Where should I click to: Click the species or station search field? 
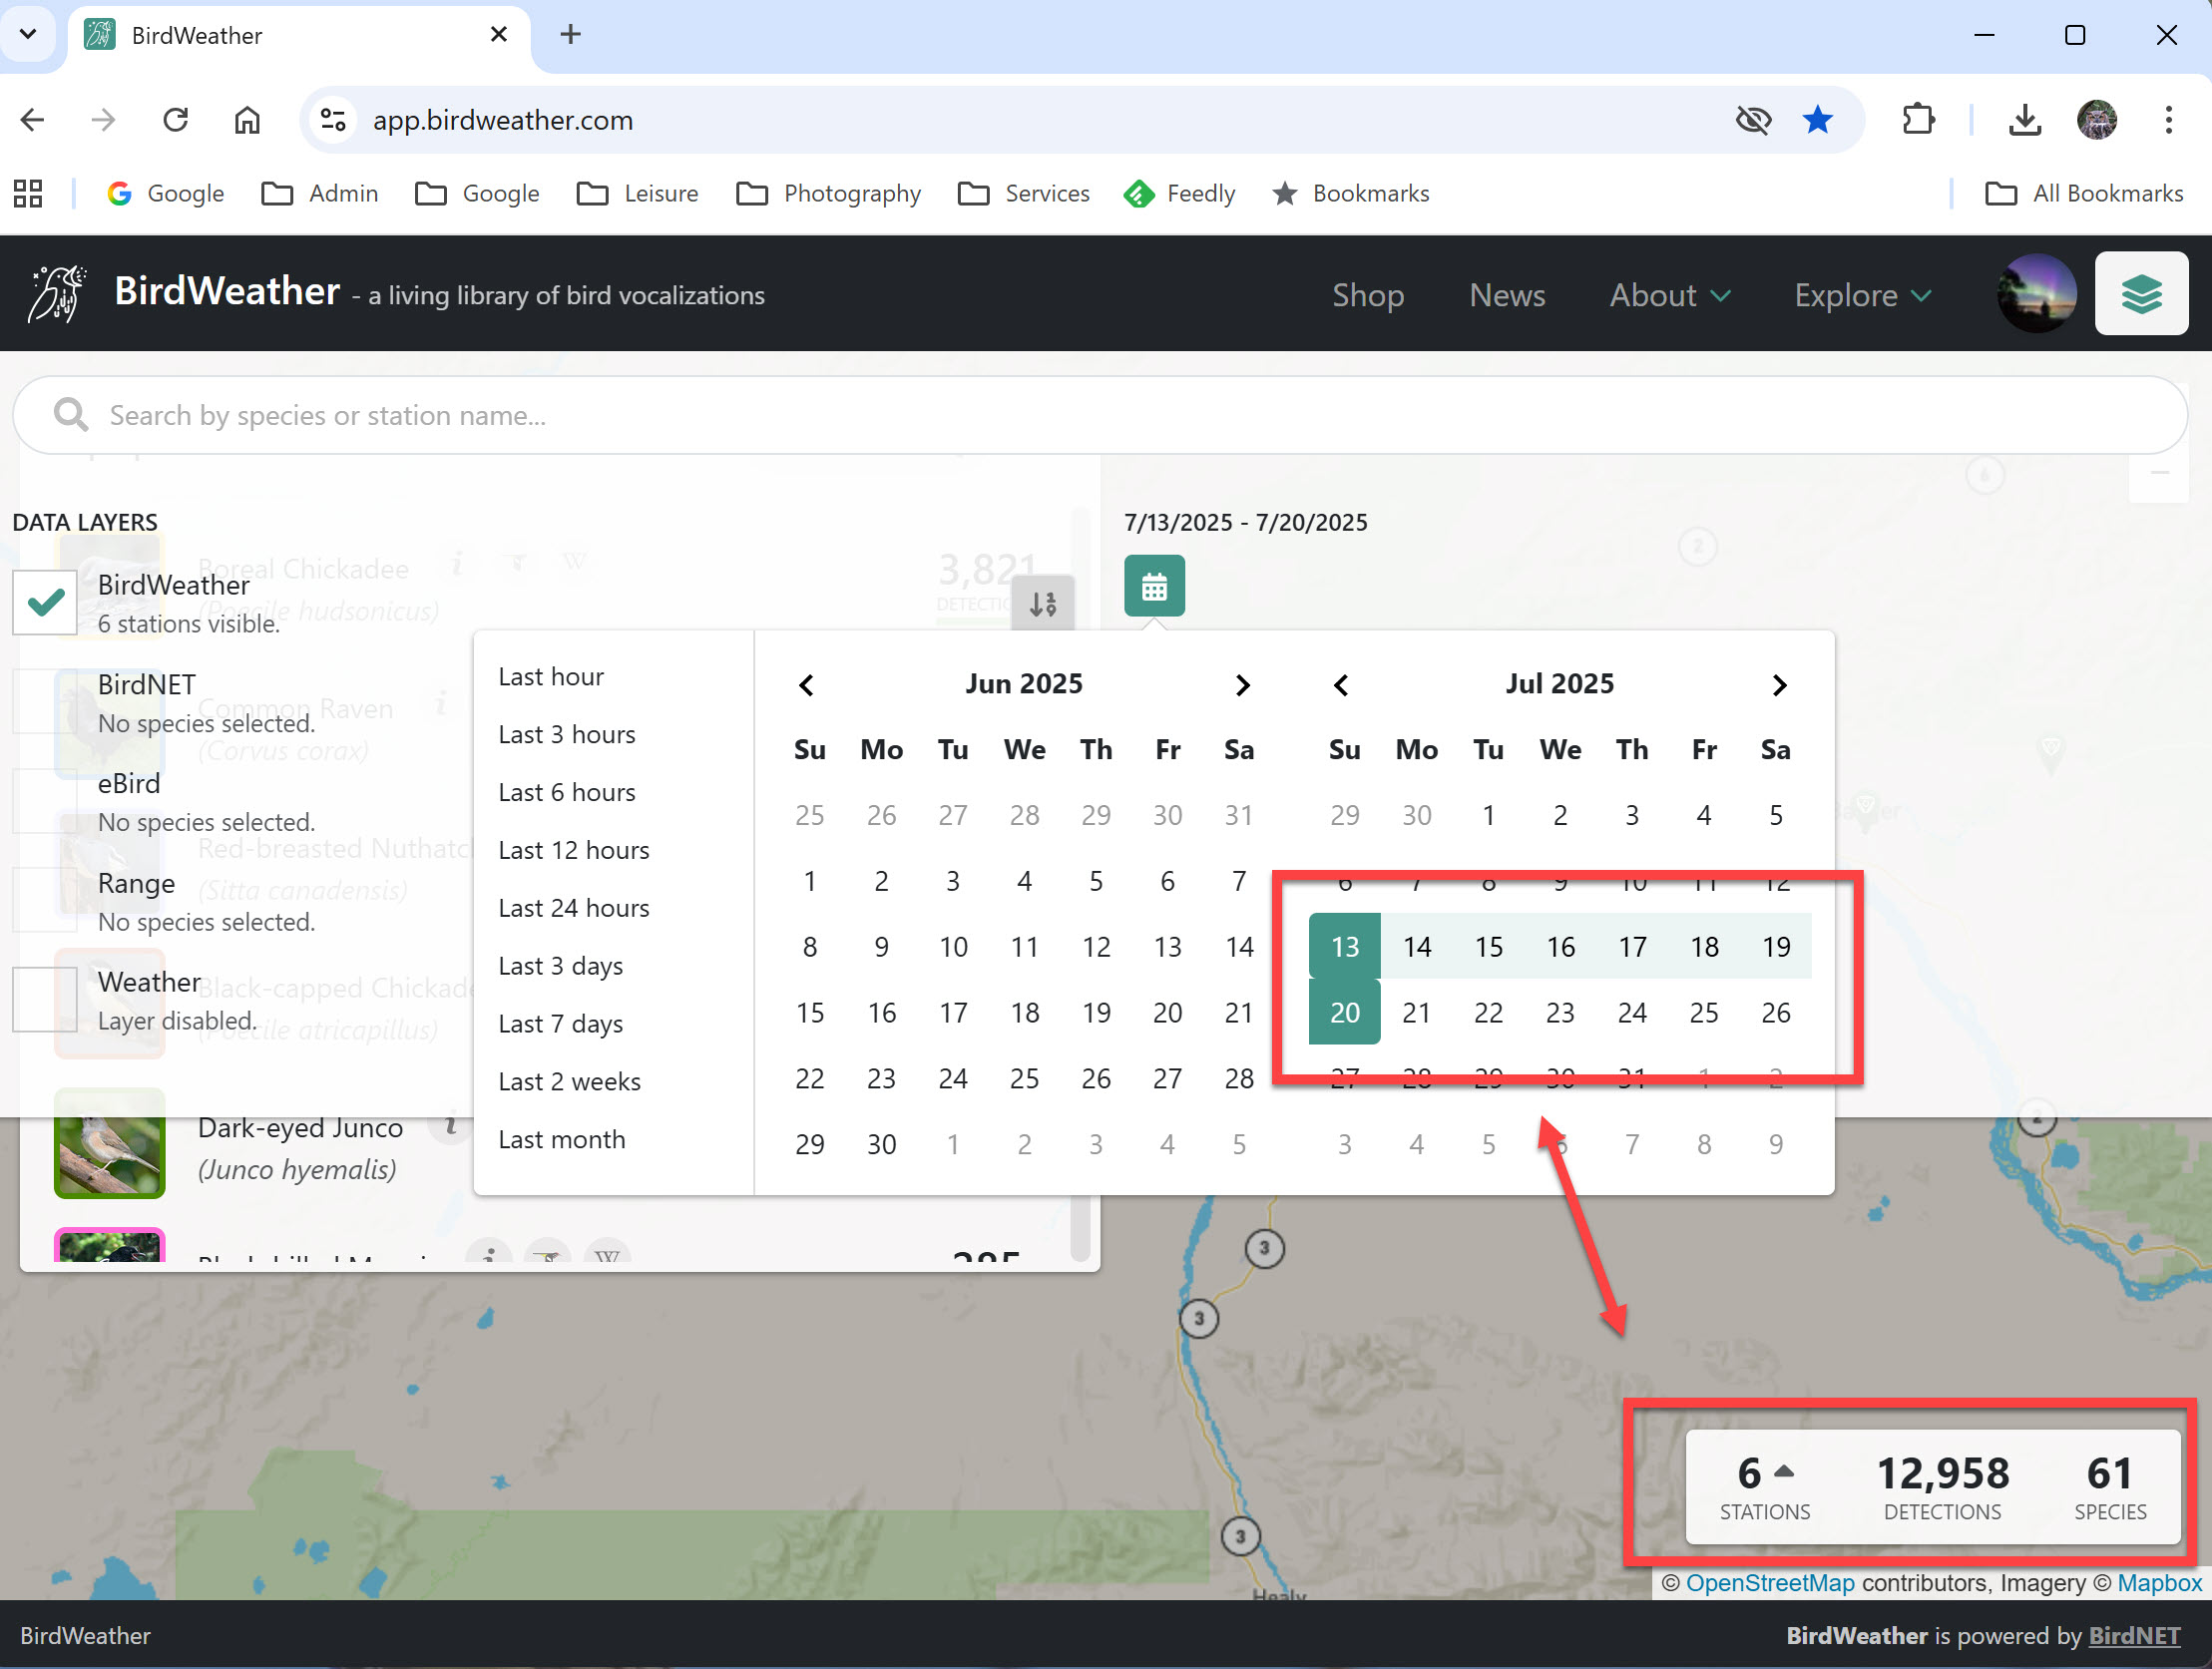click(x=1100, y=415)
